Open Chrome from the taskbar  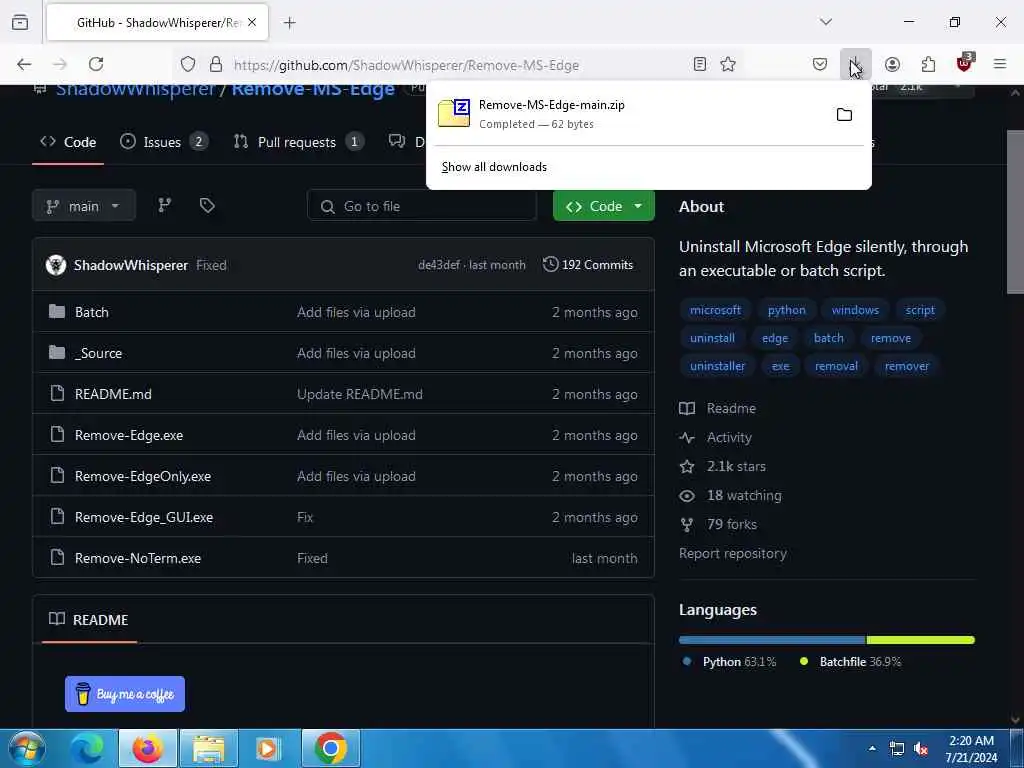pos(330,748)
